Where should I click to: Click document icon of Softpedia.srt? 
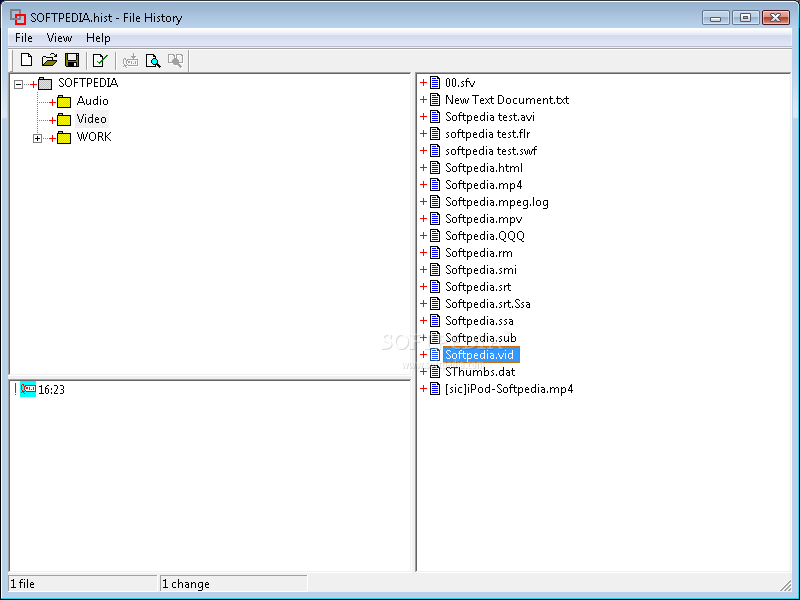click(435, 287)
